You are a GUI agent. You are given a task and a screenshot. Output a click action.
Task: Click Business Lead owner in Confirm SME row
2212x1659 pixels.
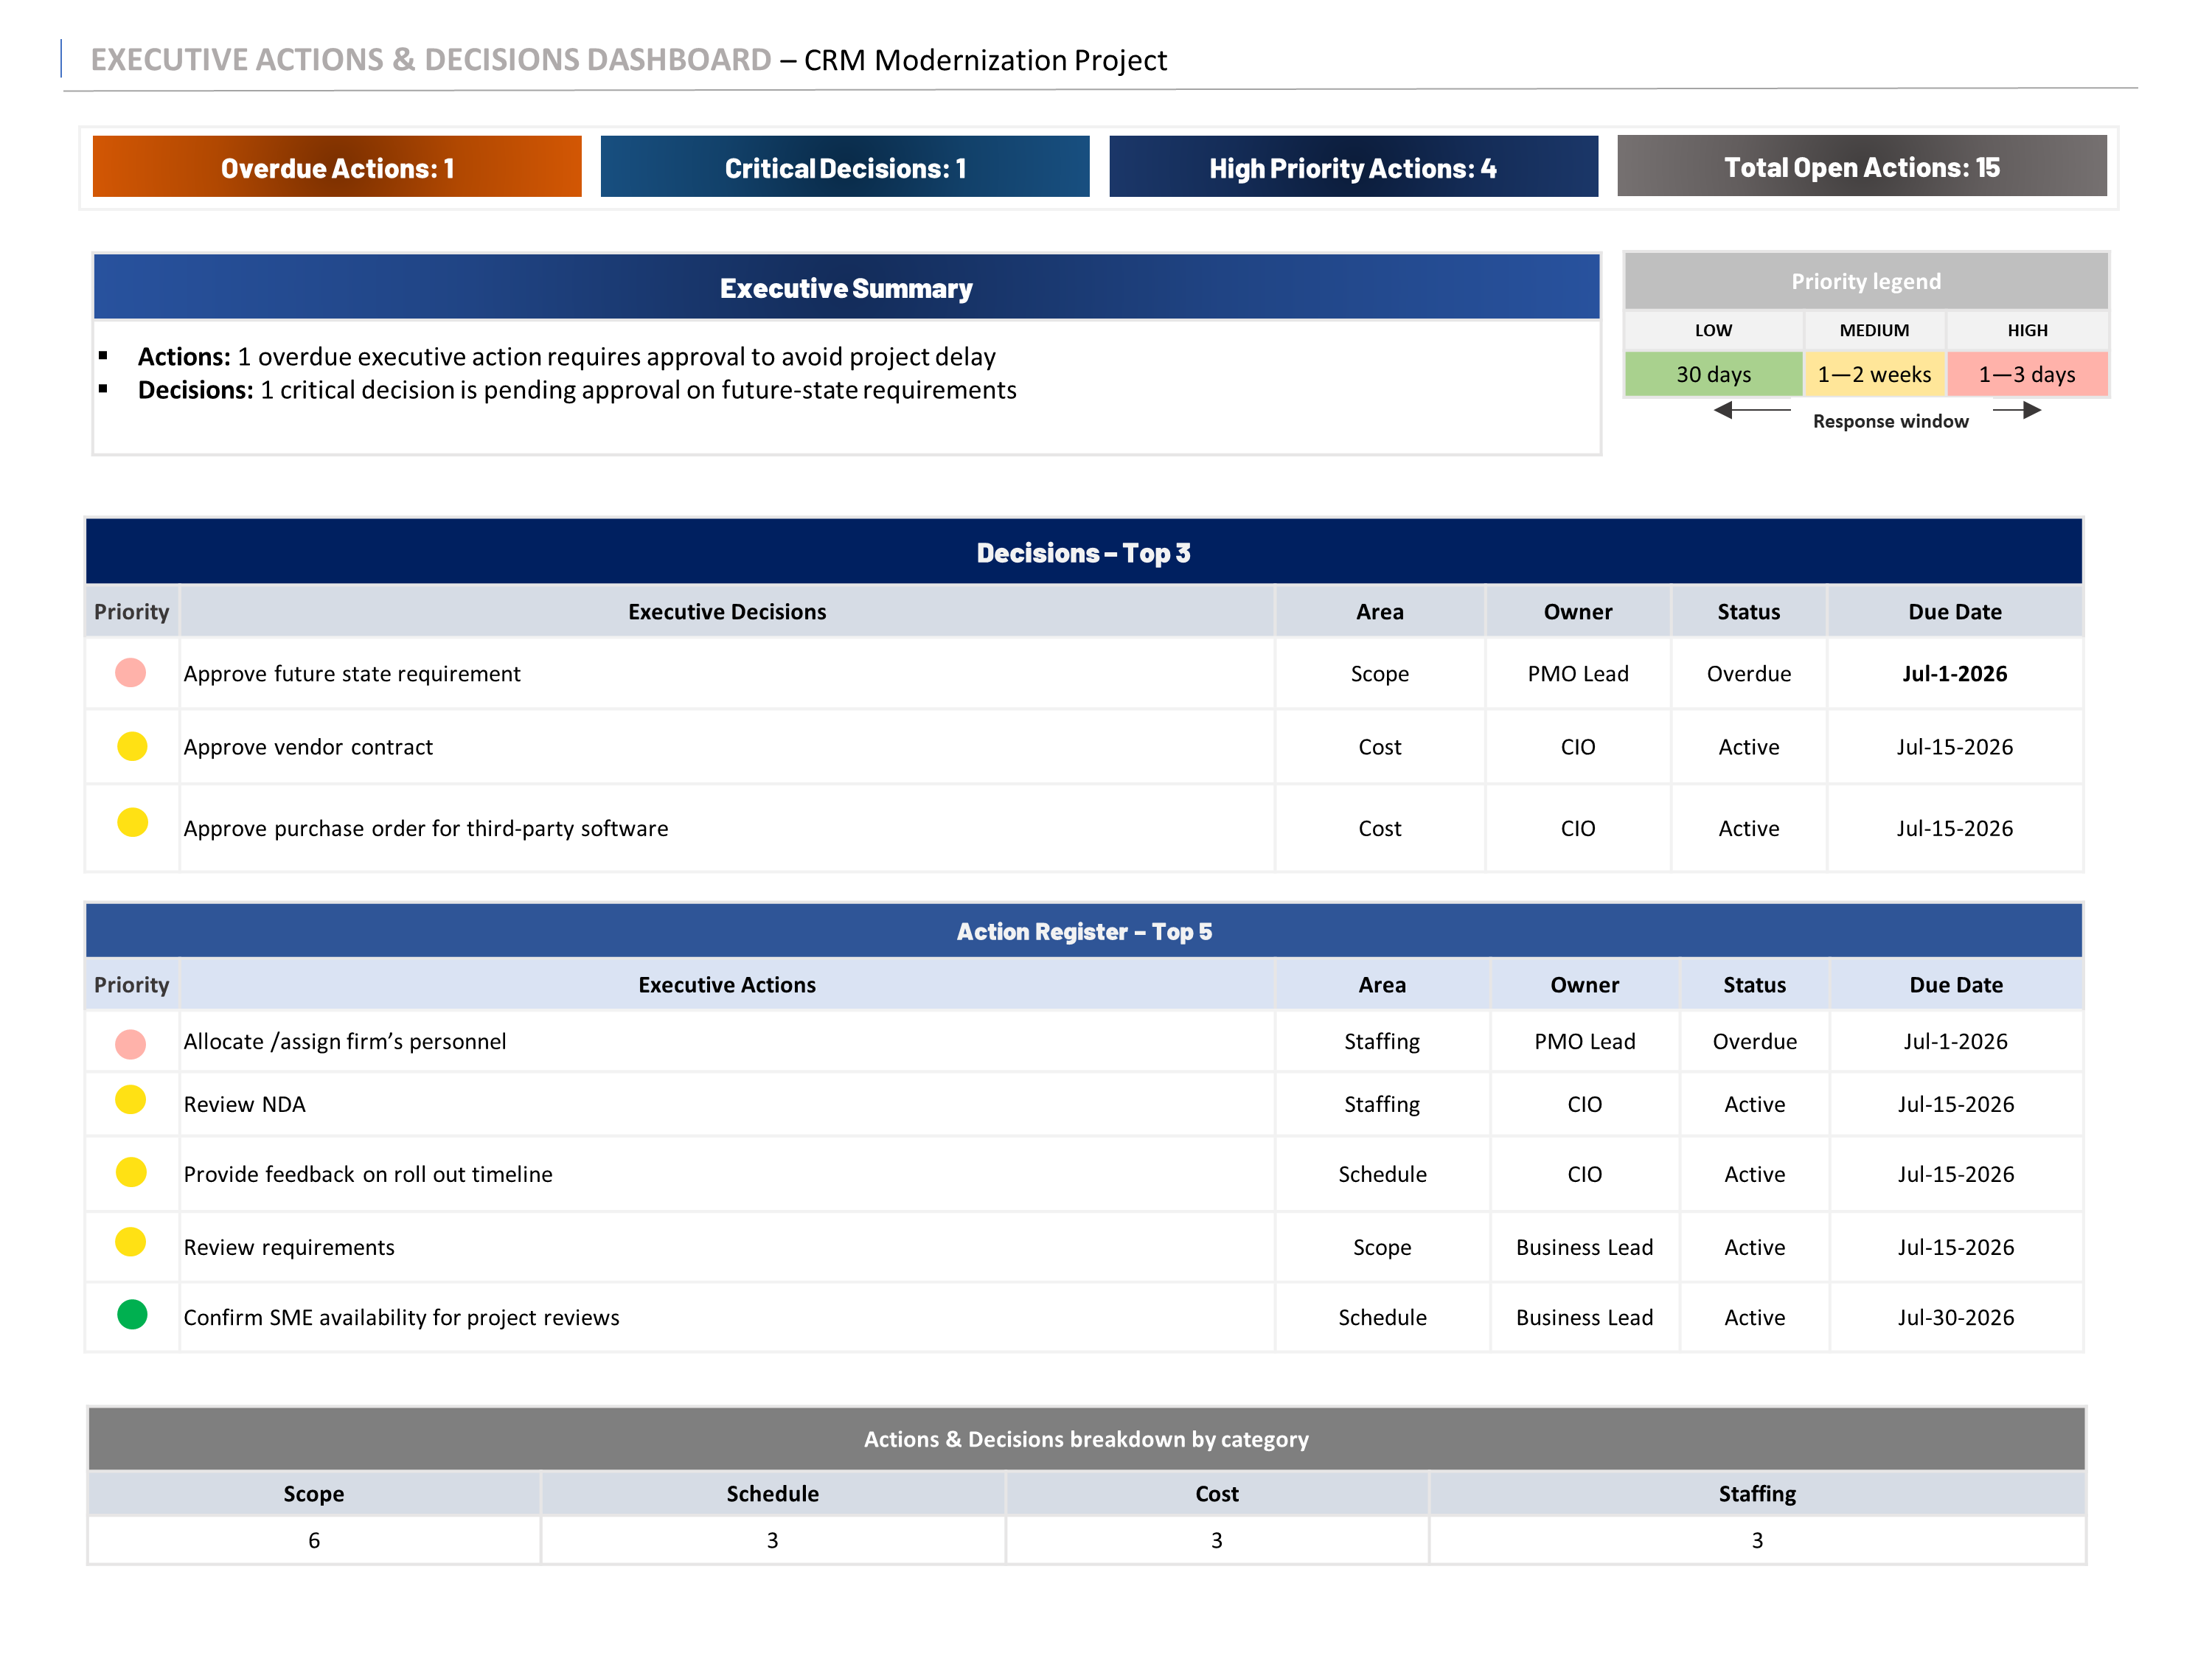click(1584, 1317)
